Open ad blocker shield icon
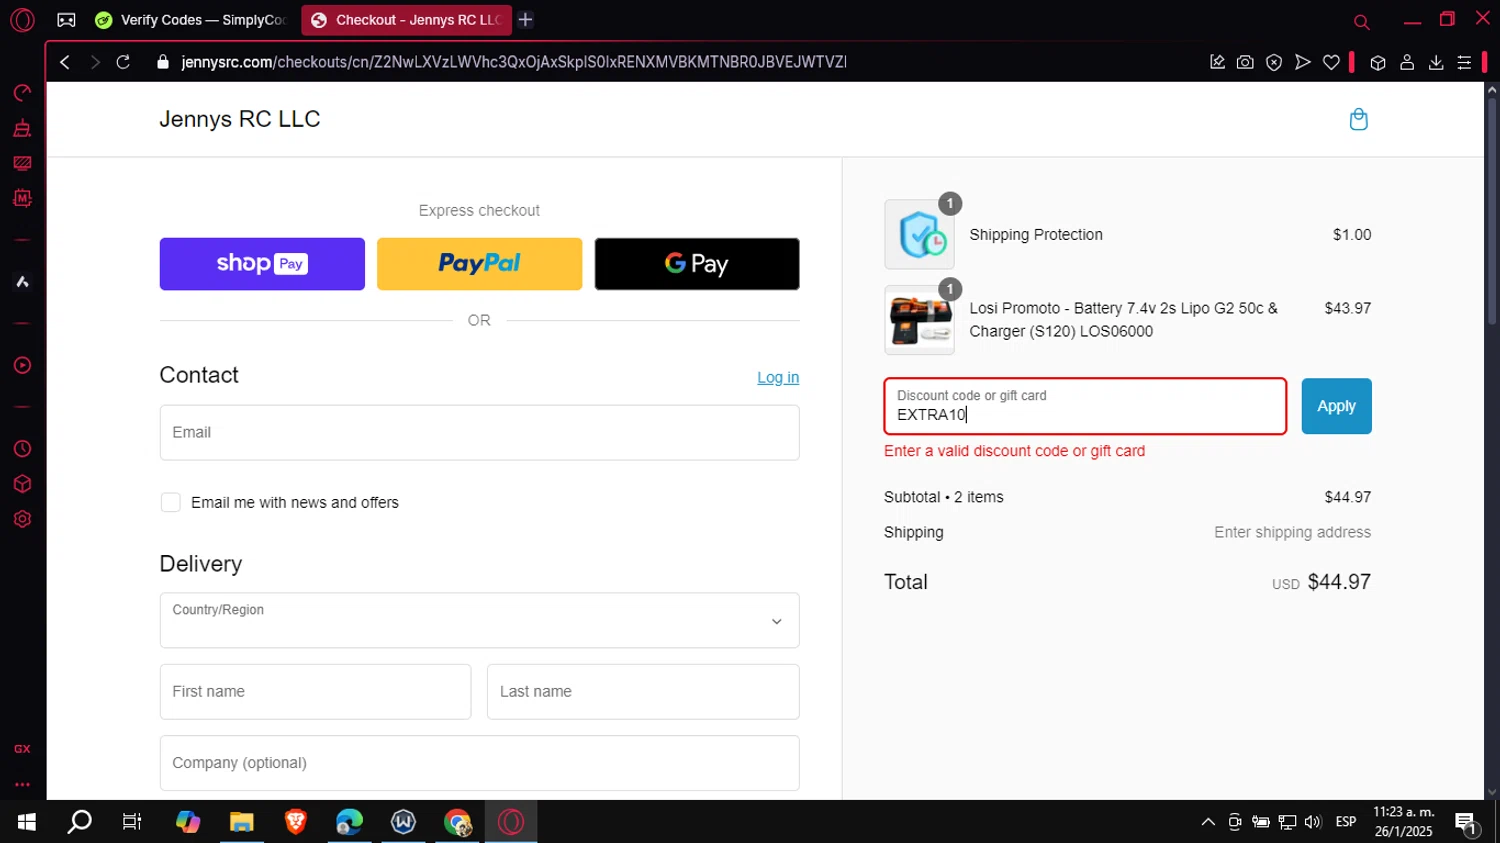This screenshot has height=843, width=1500. tap(1274, 62)
